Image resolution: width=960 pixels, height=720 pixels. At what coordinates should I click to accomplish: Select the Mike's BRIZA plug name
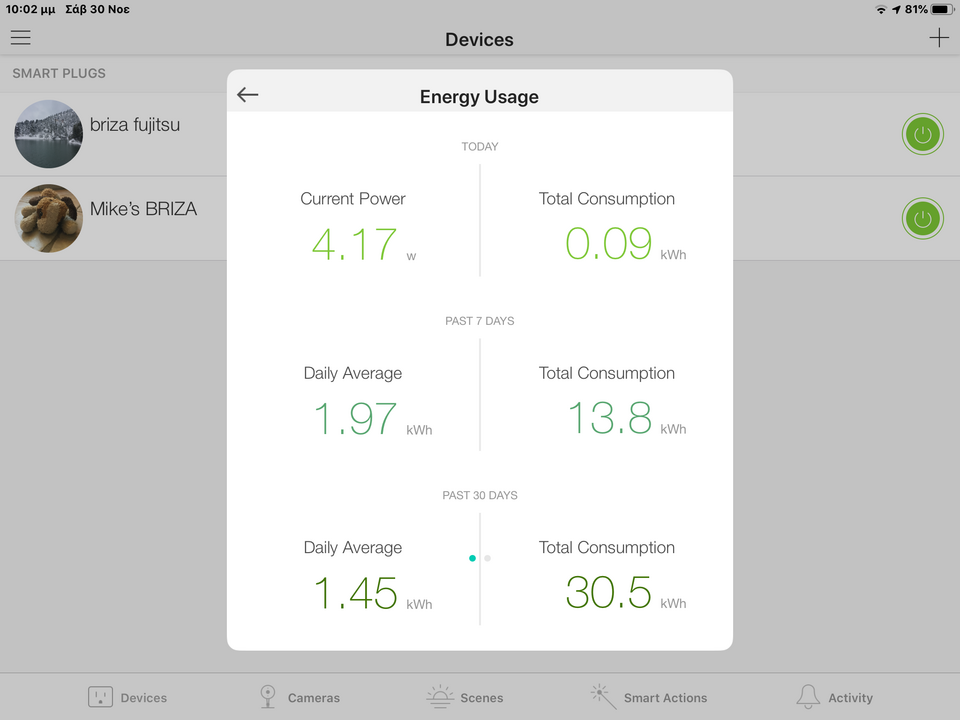click(143, 209)
